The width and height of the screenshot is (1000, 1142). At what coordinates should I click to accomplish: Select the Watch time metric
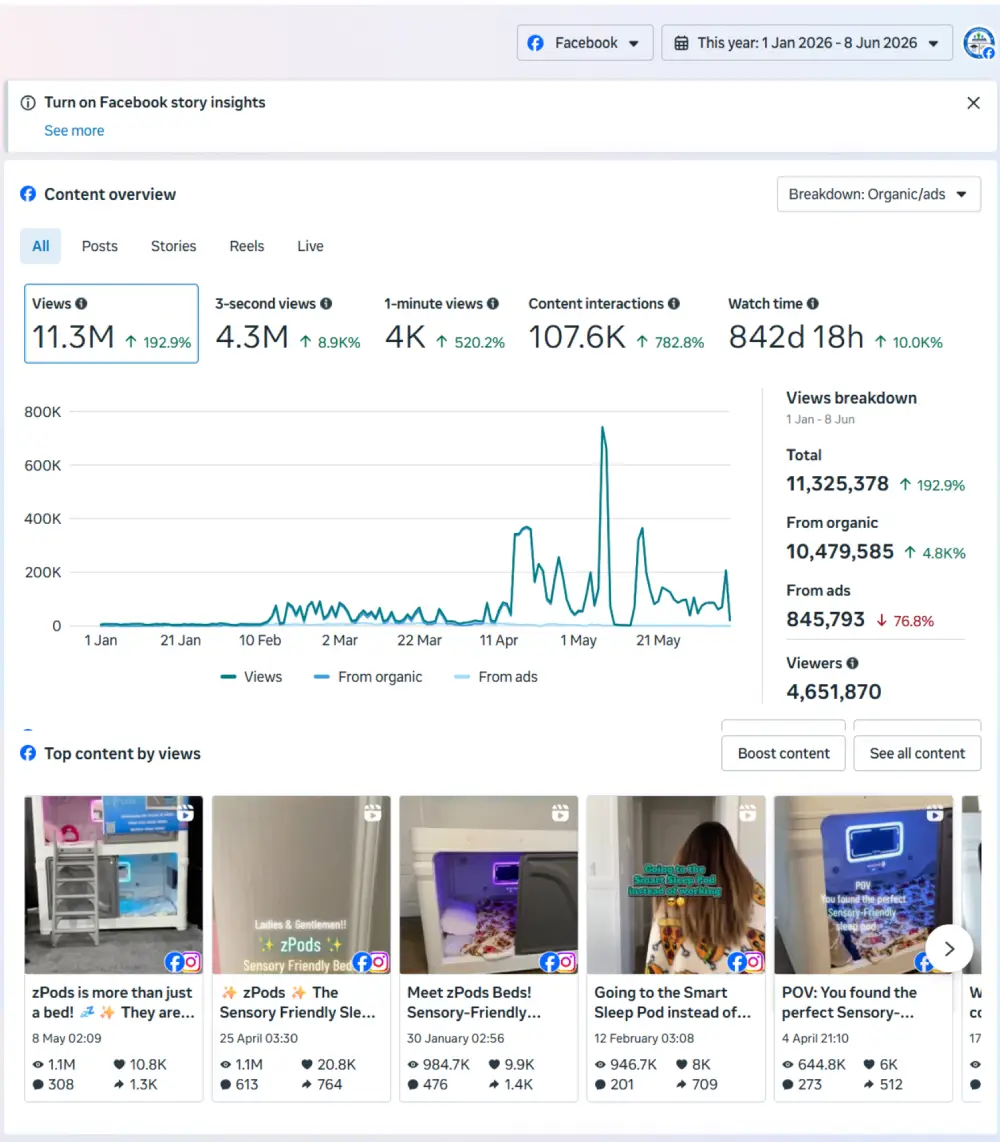click(x=835, y=323)
